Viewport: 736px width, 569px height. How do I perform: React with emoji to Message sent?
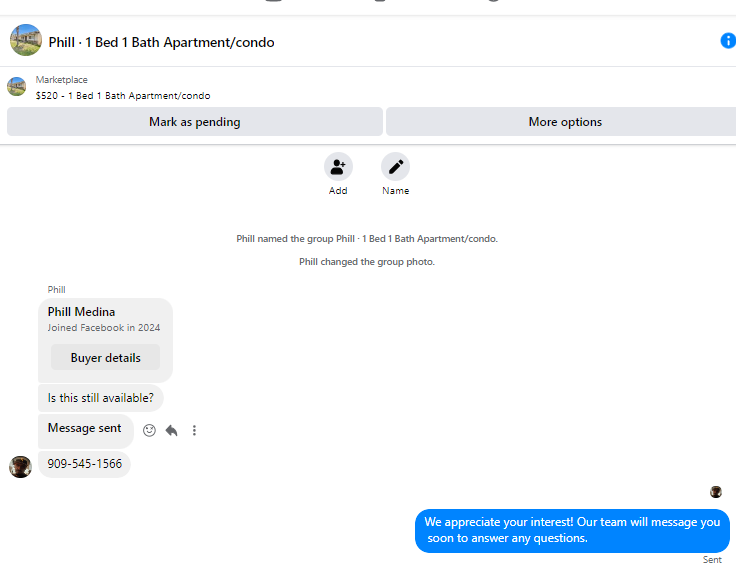pyautogui.click(x=149, y=431)
